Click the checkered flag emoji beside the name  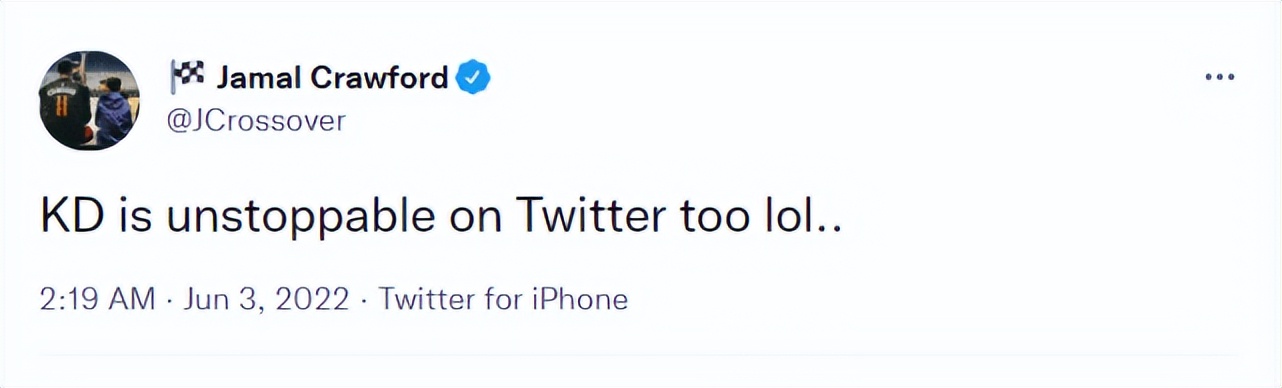pos(187,75)
